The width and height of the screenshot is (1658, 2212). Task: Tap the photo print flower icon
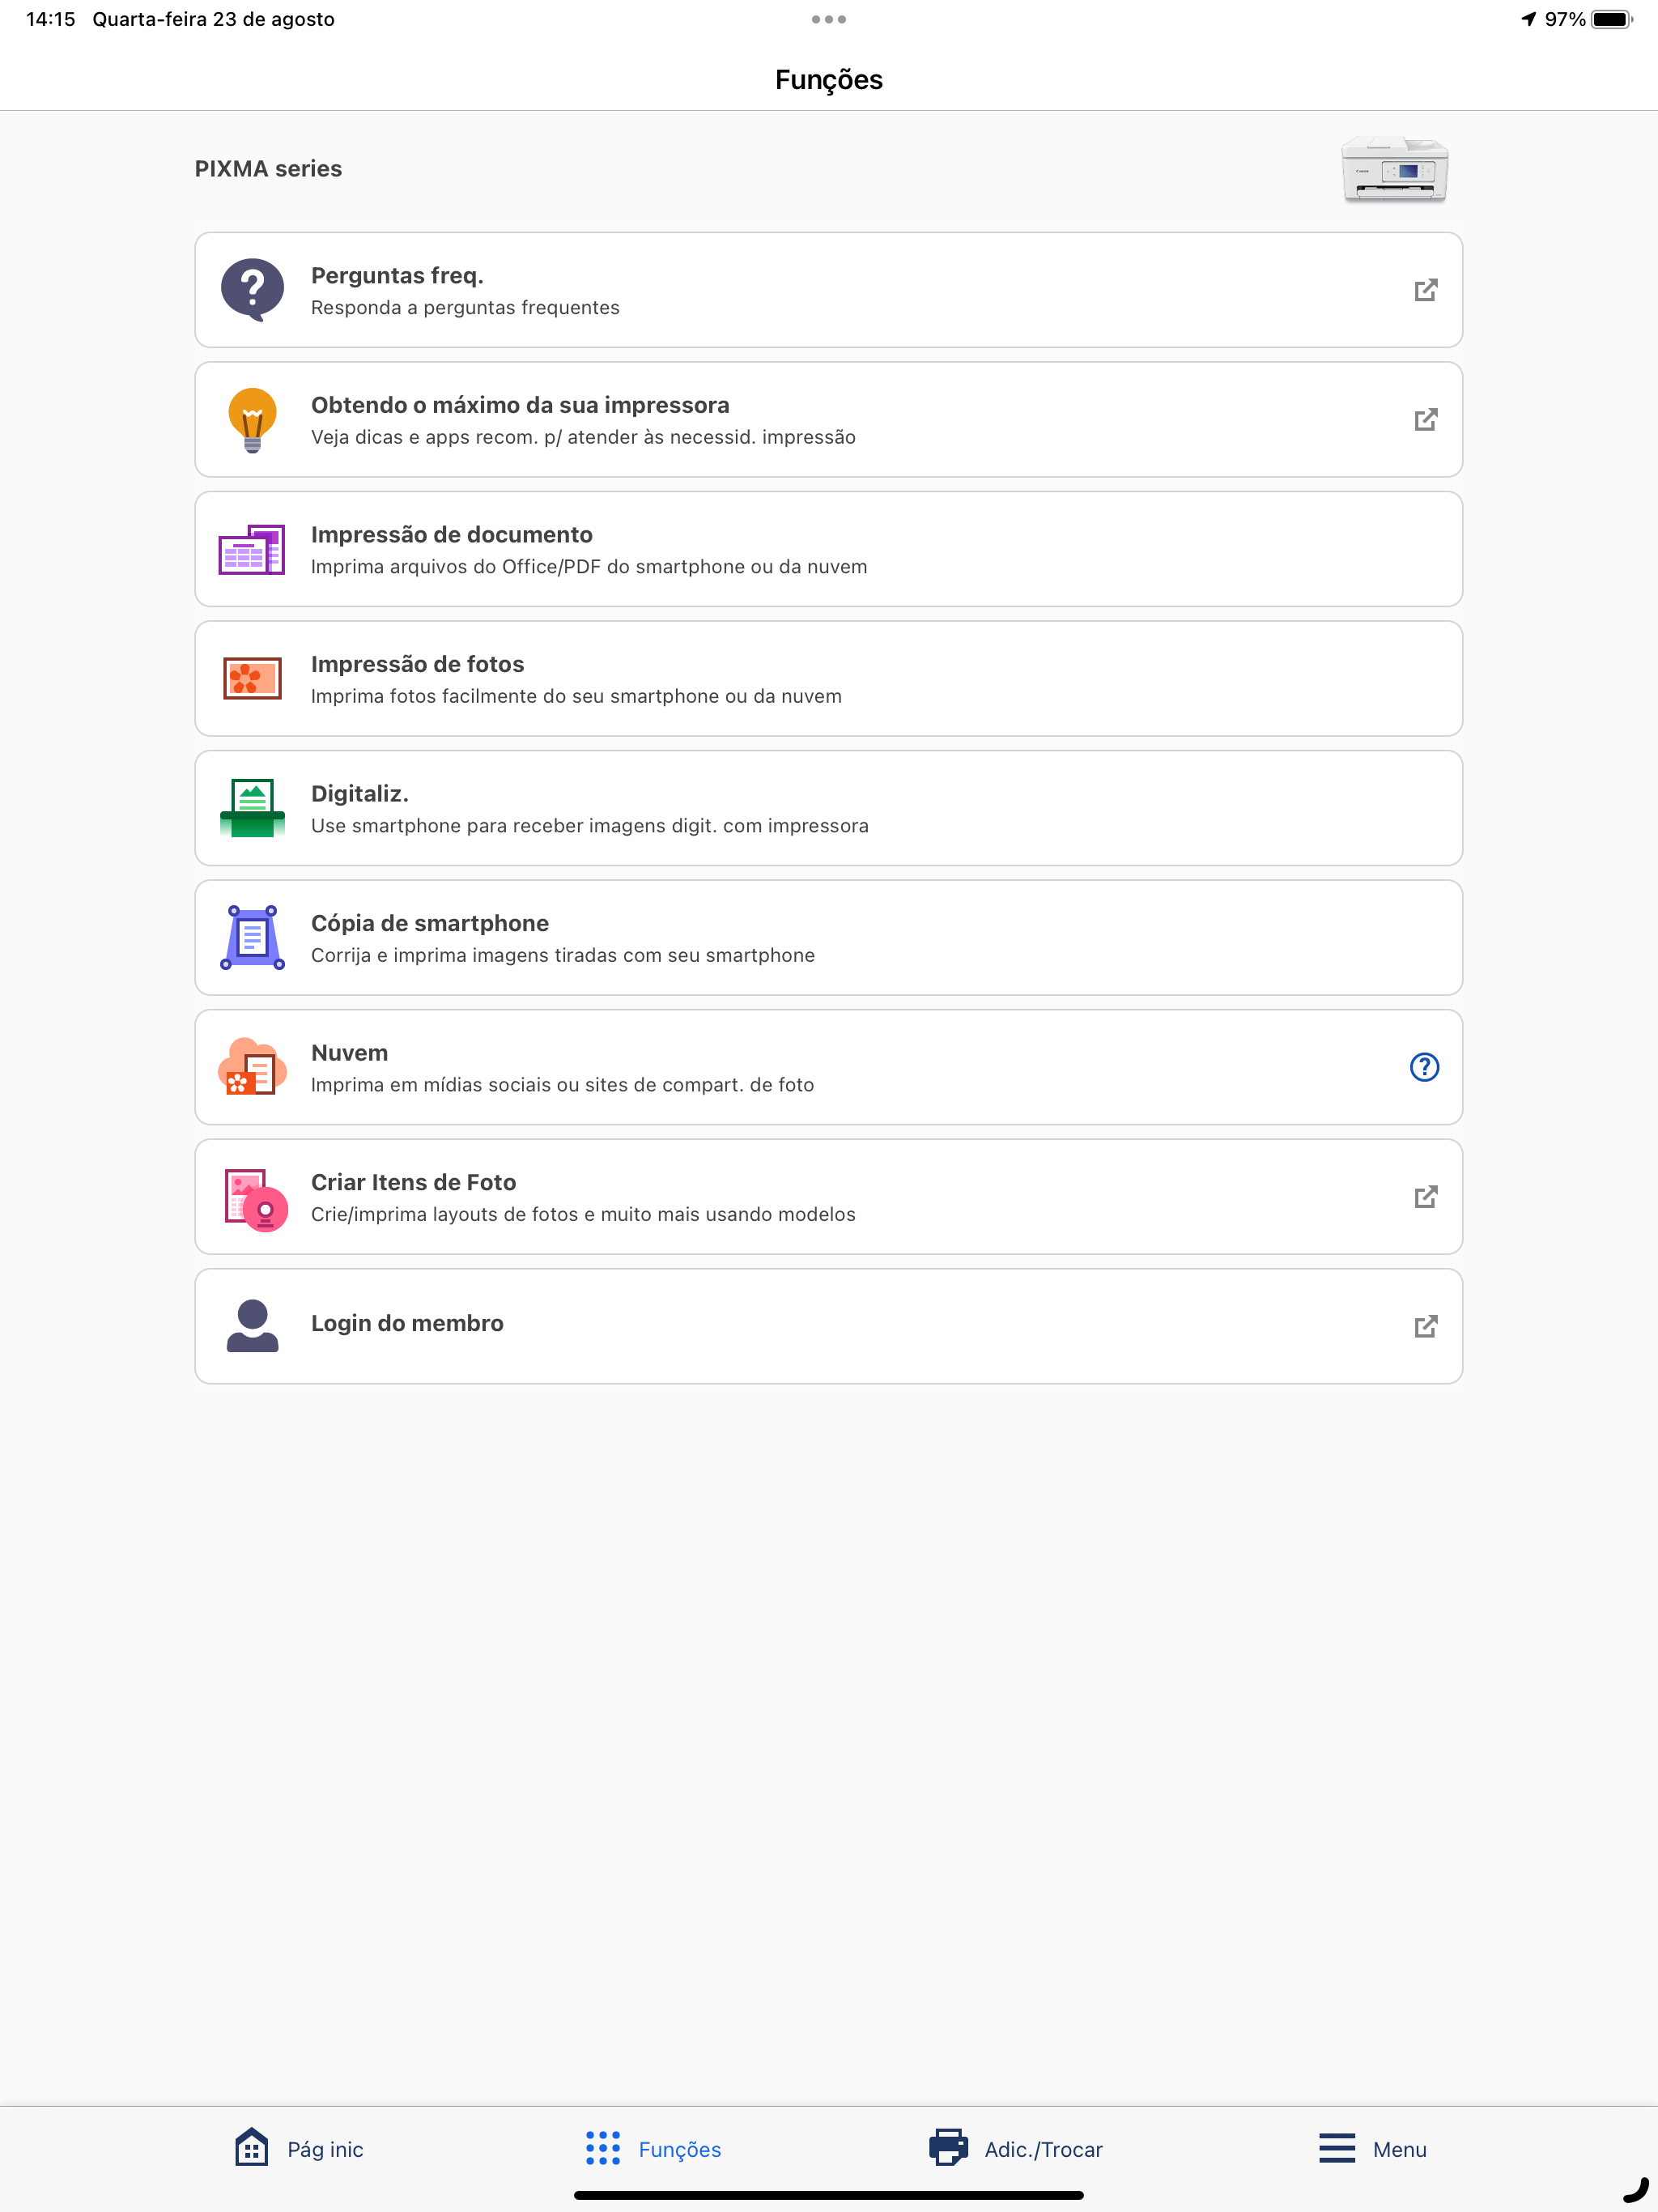point(252,679)
